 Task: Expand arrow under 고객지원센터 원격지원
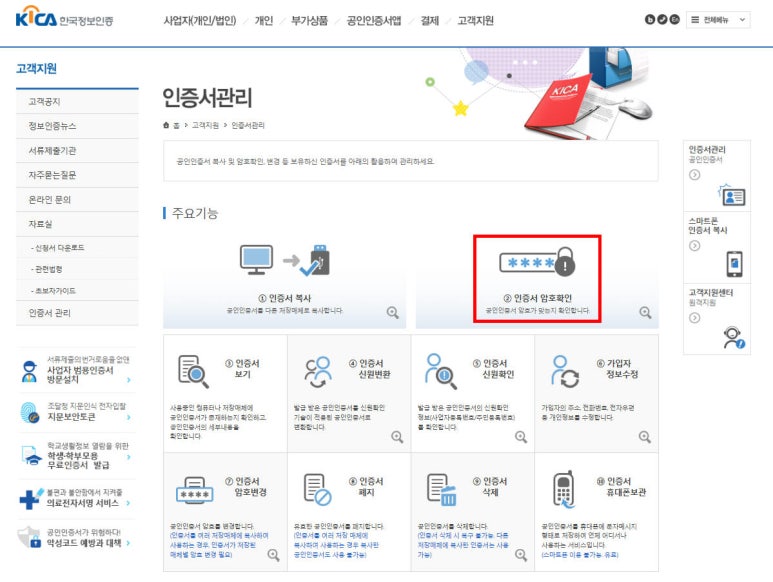pyautogui.click(x=694, y=318)
